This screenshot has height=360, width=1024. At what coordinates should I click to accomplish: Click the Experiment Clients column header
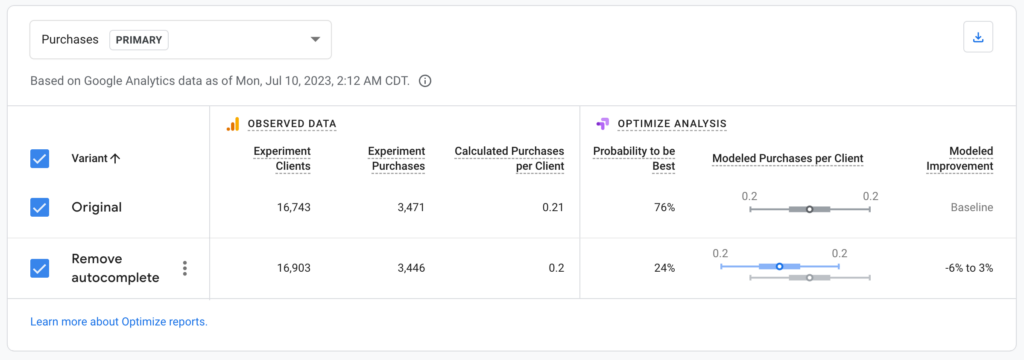[x=282, y=159]
